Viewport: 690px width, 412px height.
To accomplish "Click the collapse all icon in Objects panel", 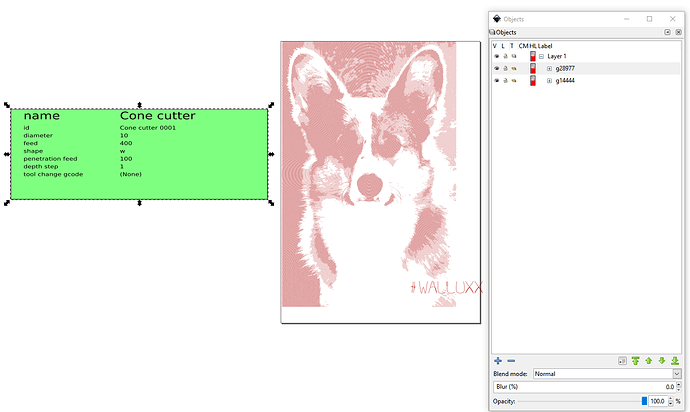I will (622, 360).
